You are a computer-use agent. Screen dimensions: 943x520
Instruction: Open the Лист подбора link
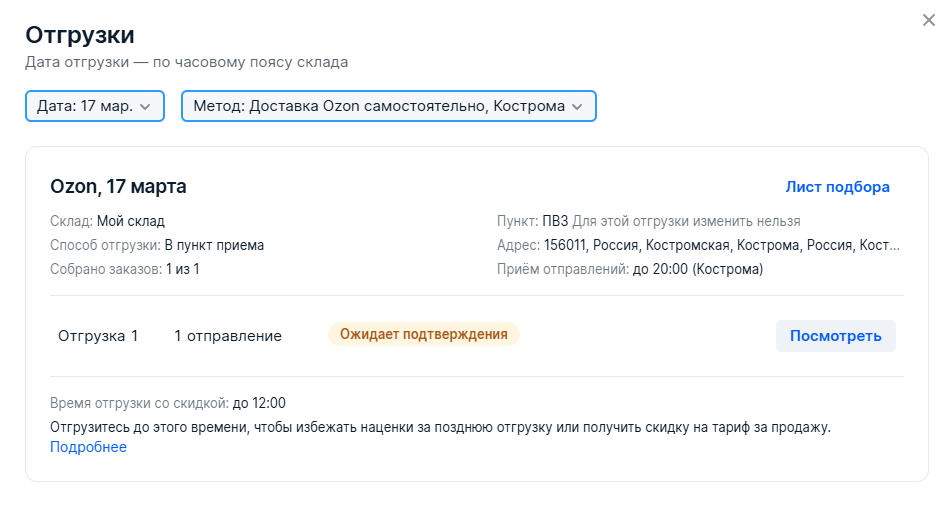coord(837,187)
